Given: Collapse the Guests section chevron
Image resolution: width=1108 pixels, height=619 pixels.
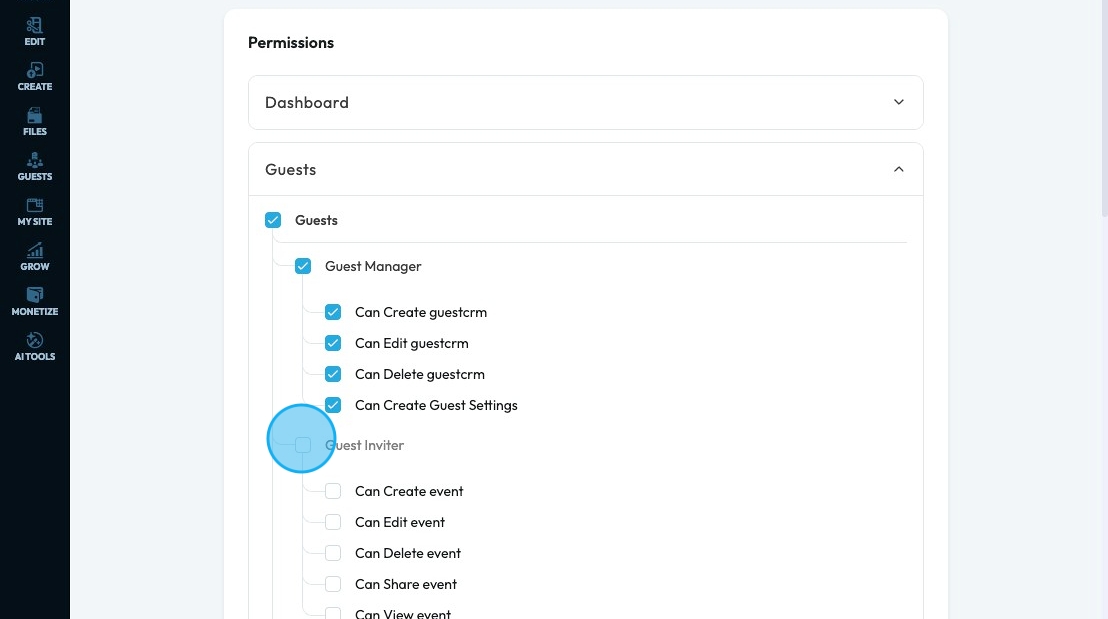Looking at the screenshot, I should point(899,169).
